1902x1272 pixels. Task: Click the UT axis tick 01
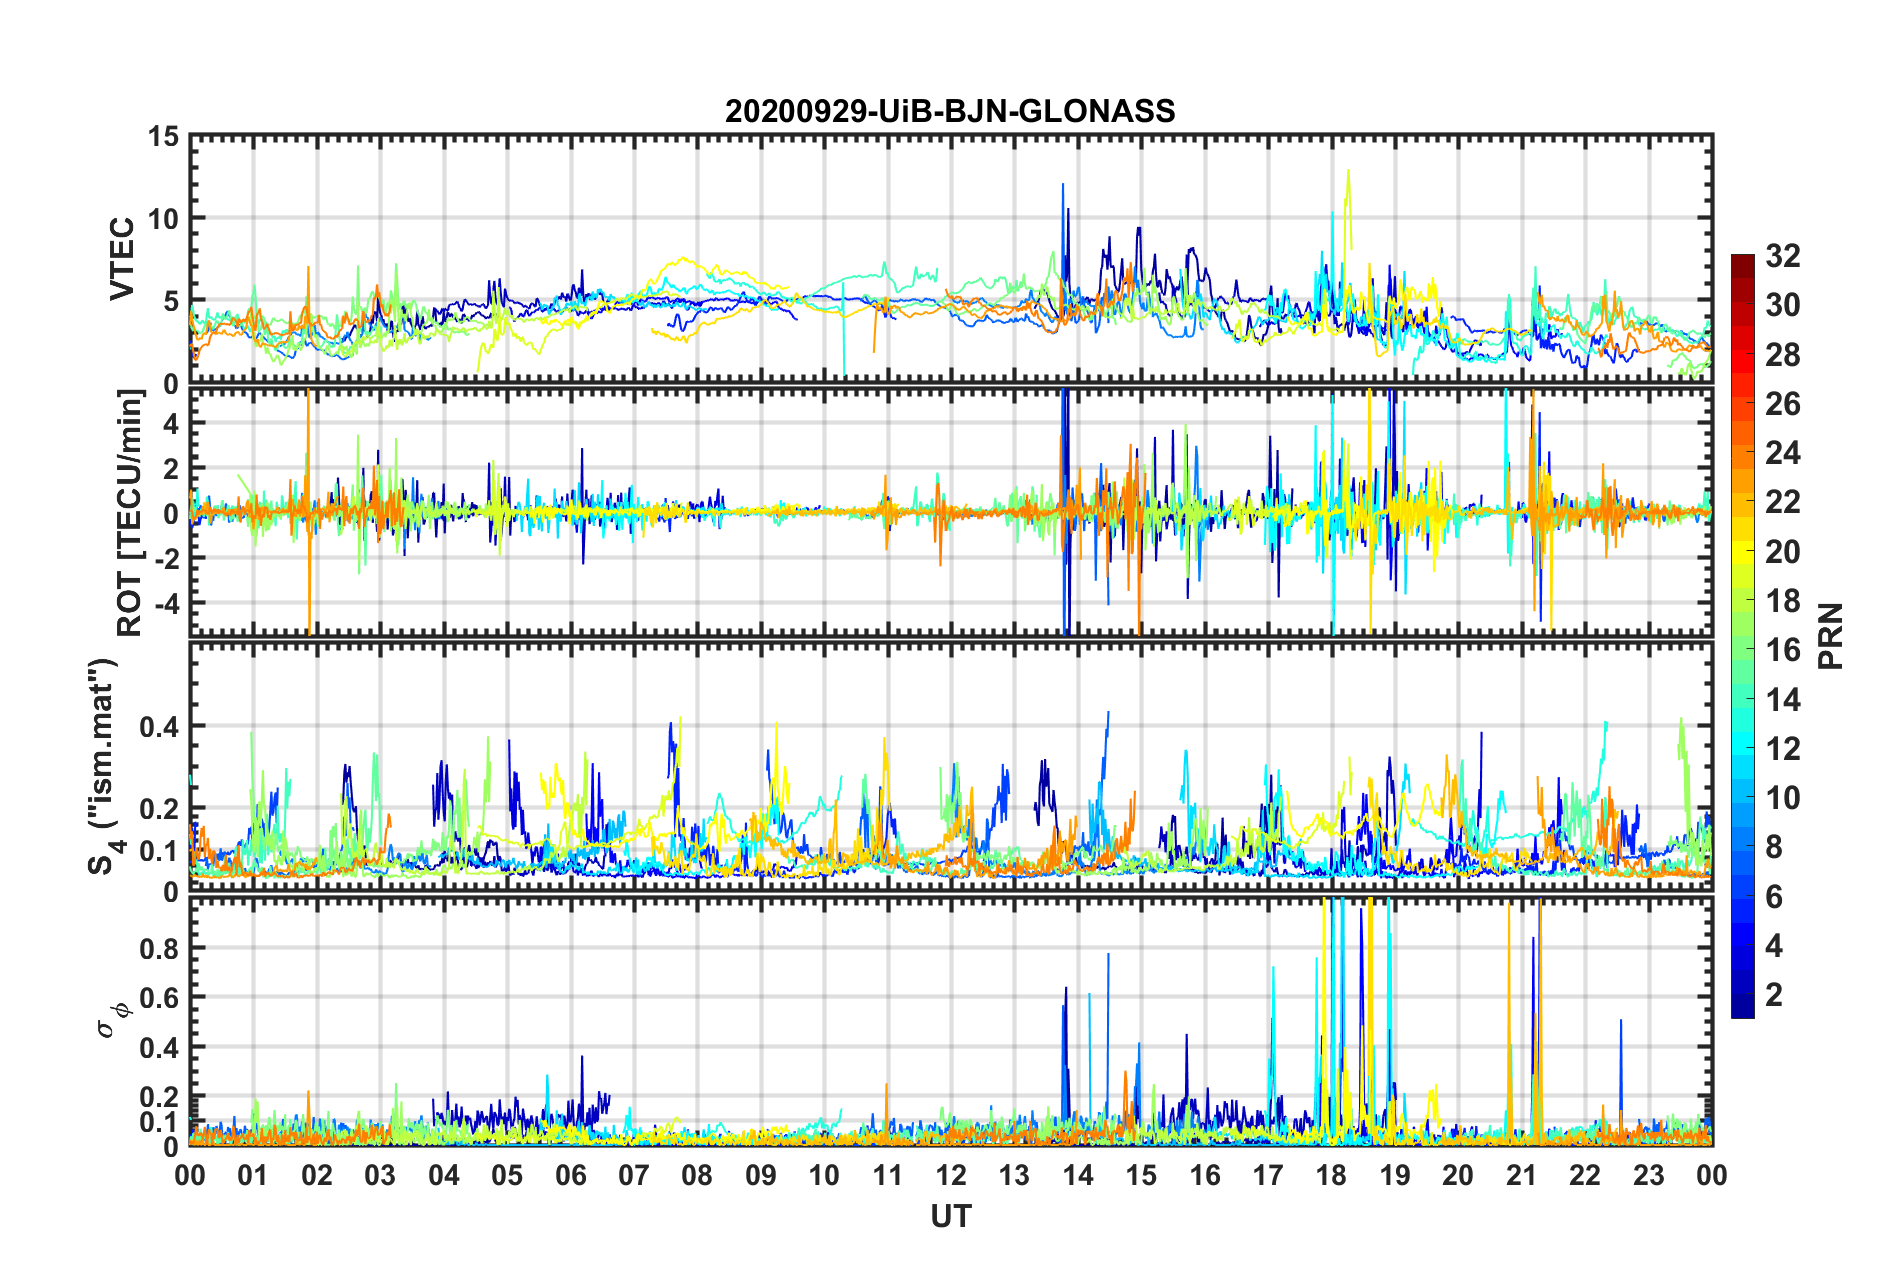pos(253,1175)
